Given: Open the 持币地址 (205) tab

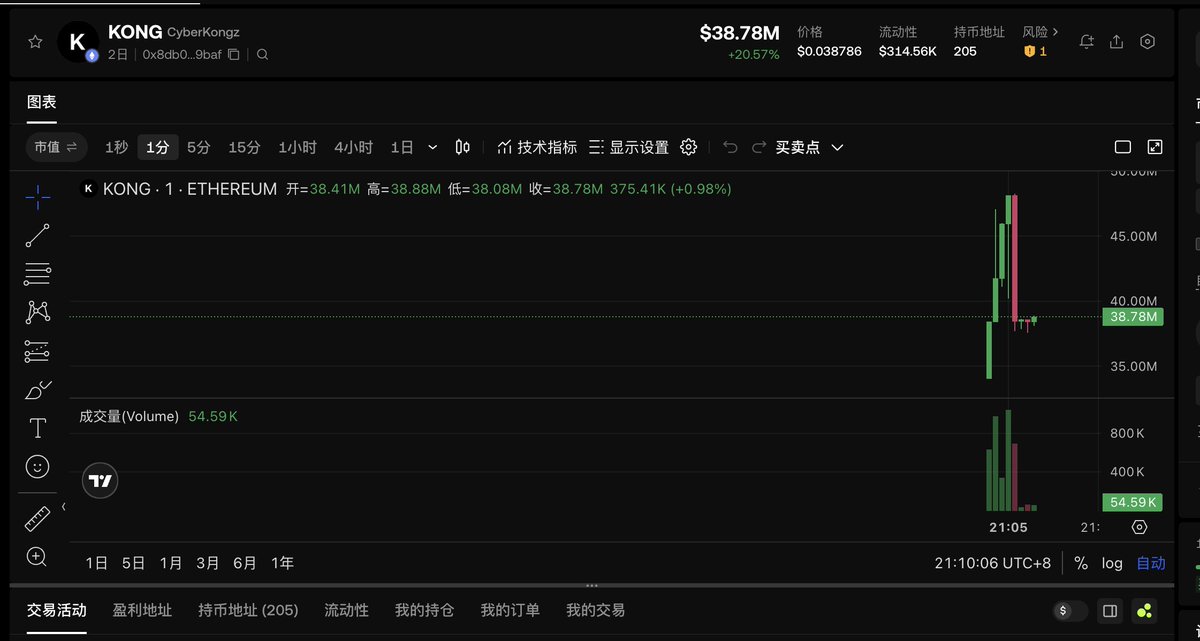Looking at the screenshot, I should [248, 610].
